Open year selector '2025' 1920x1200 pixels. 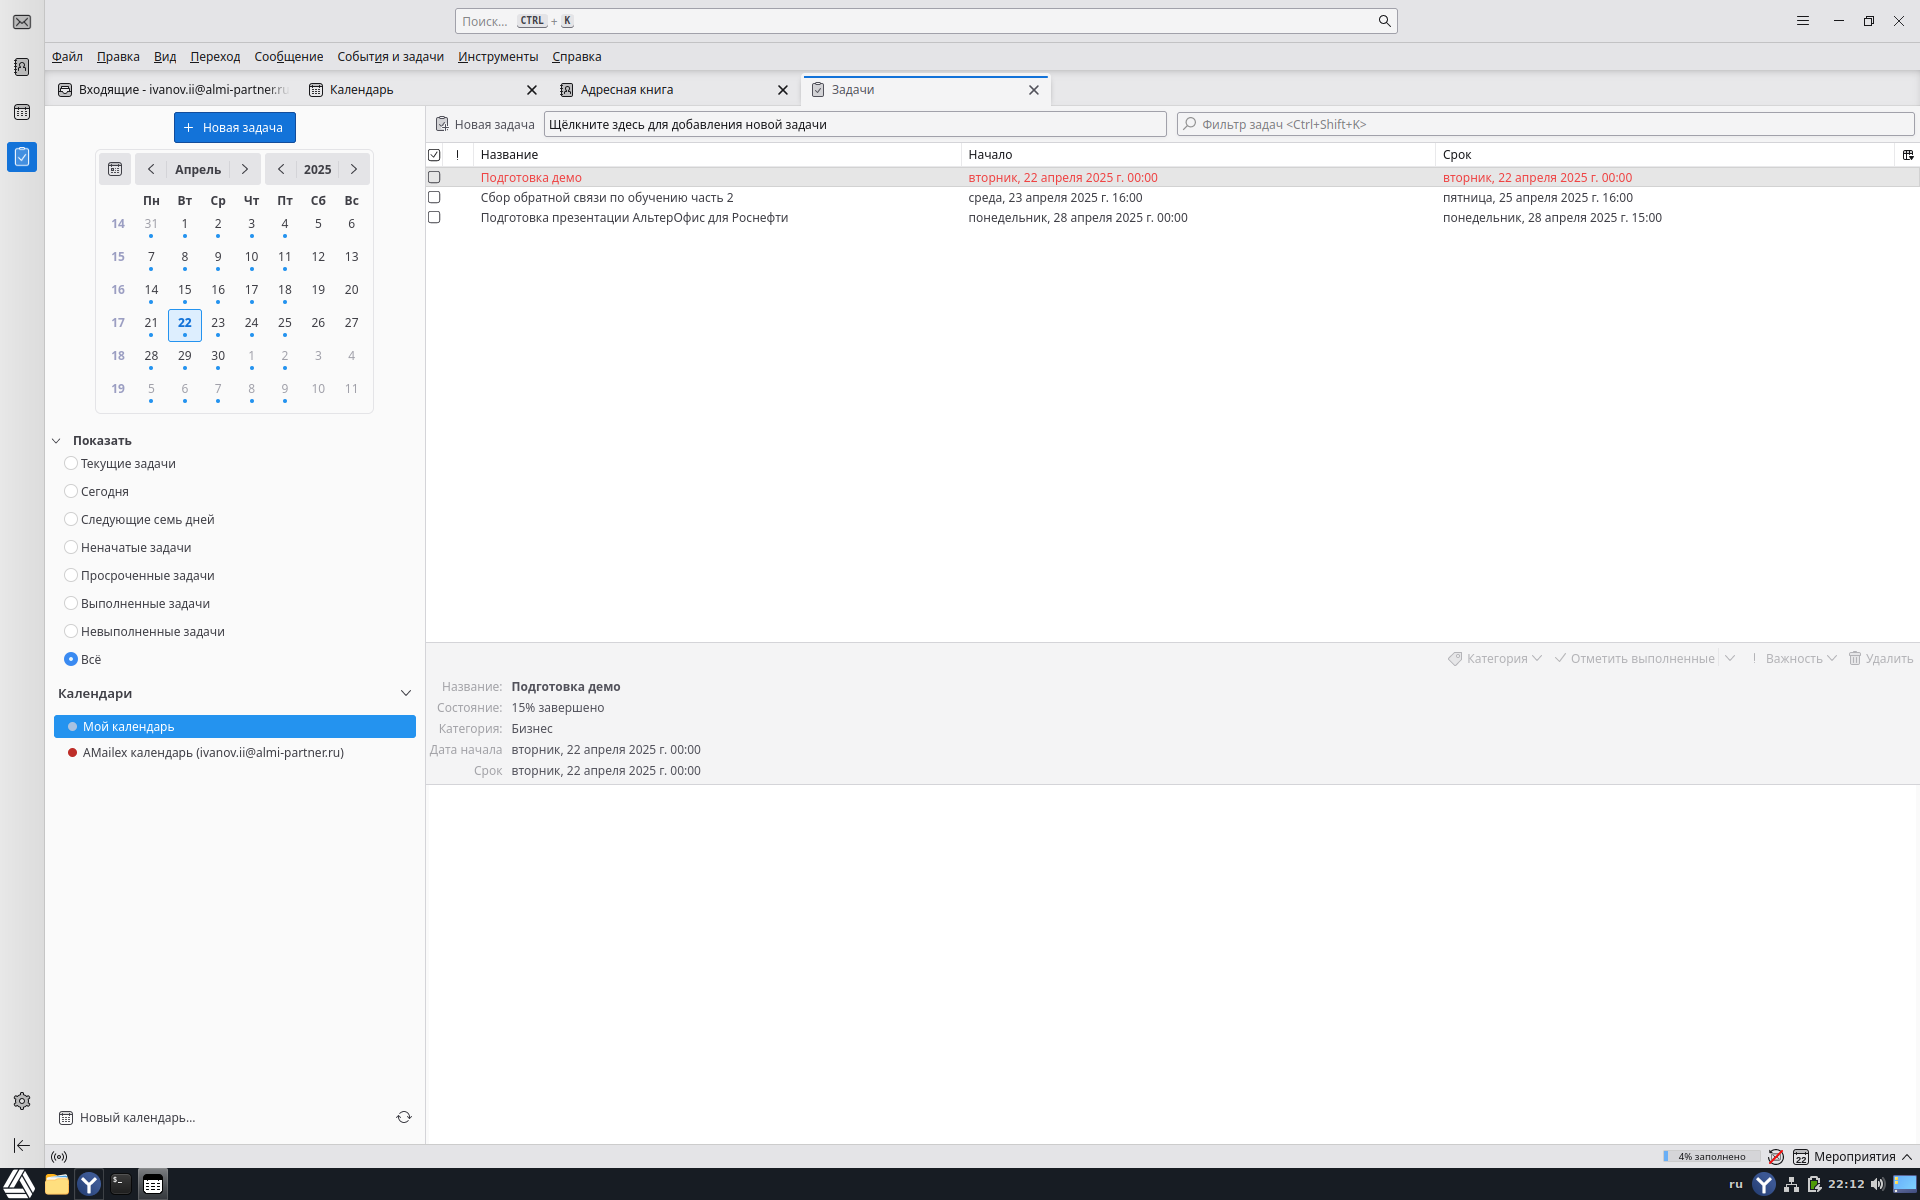(318, 169)
